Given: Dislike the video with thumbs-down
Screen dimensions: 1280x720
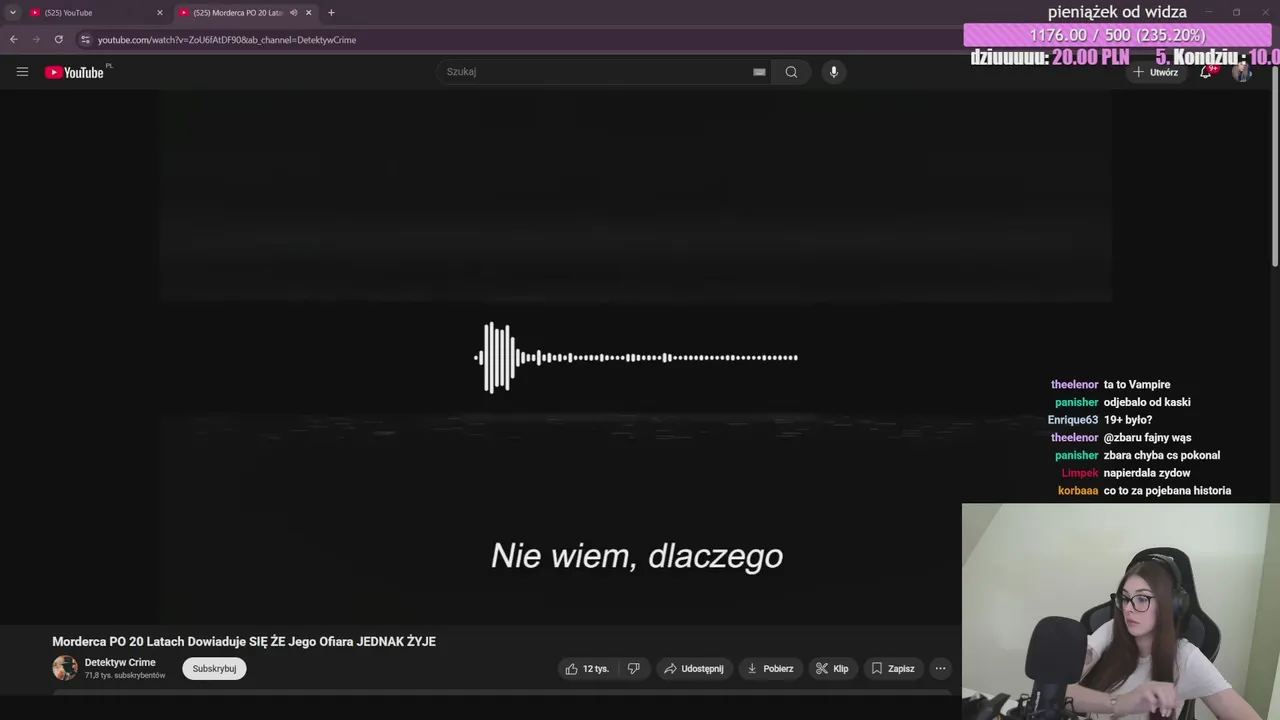Looking at the screenshot, I should pyautogui.click(x=634, y=669).
